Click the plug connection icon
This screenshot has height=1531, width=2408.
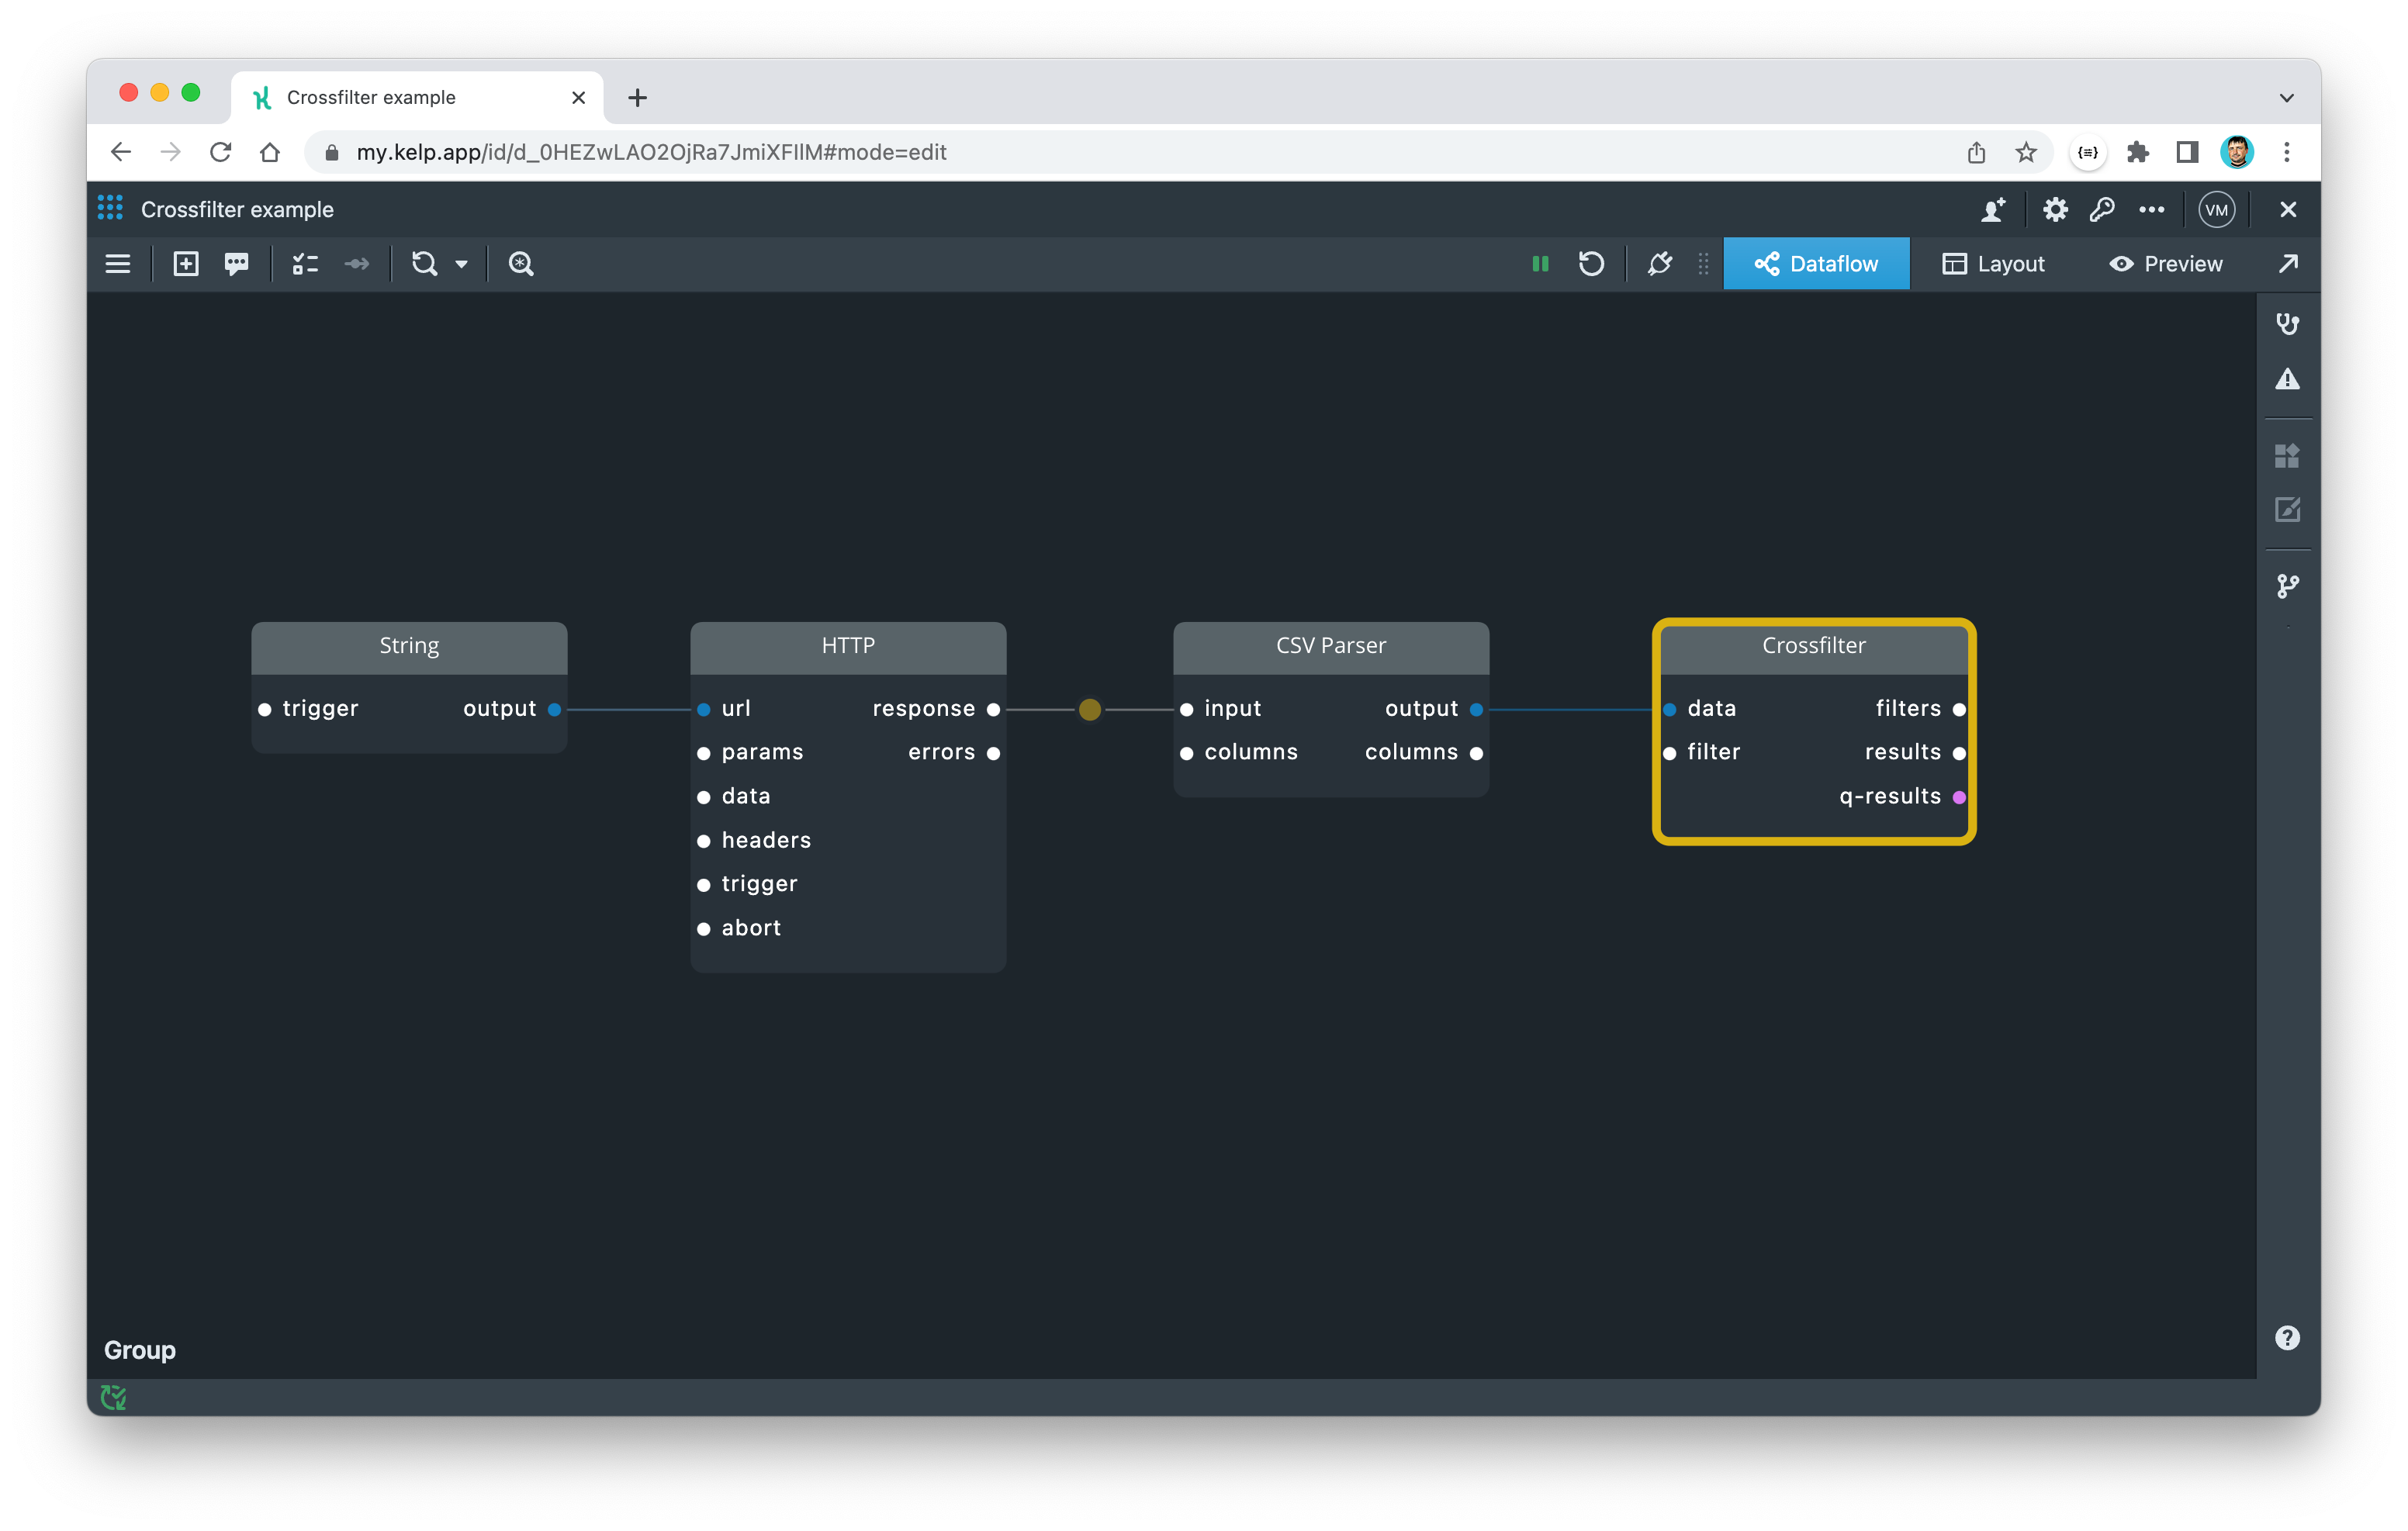click(x=1659, y=264)
